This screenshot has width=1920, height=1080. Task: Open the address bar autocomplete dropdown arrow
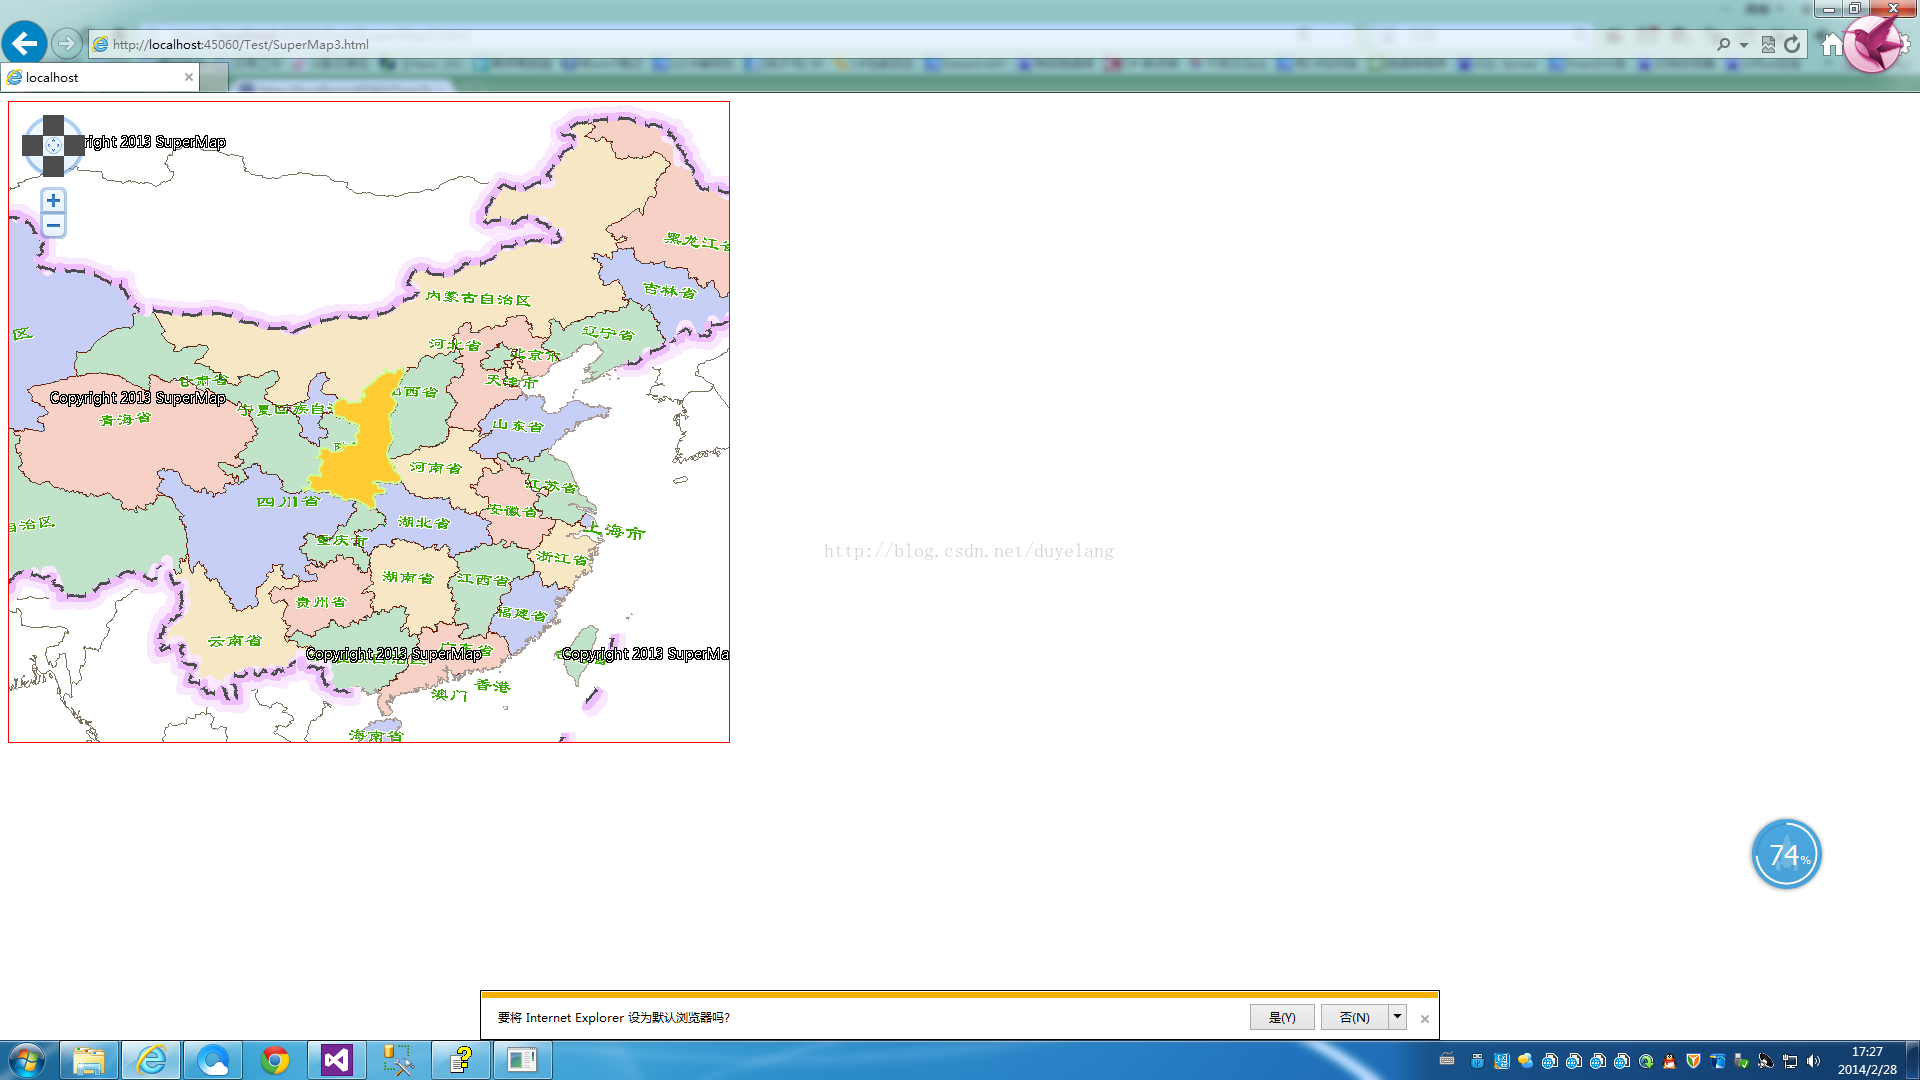pos(1744,45)
